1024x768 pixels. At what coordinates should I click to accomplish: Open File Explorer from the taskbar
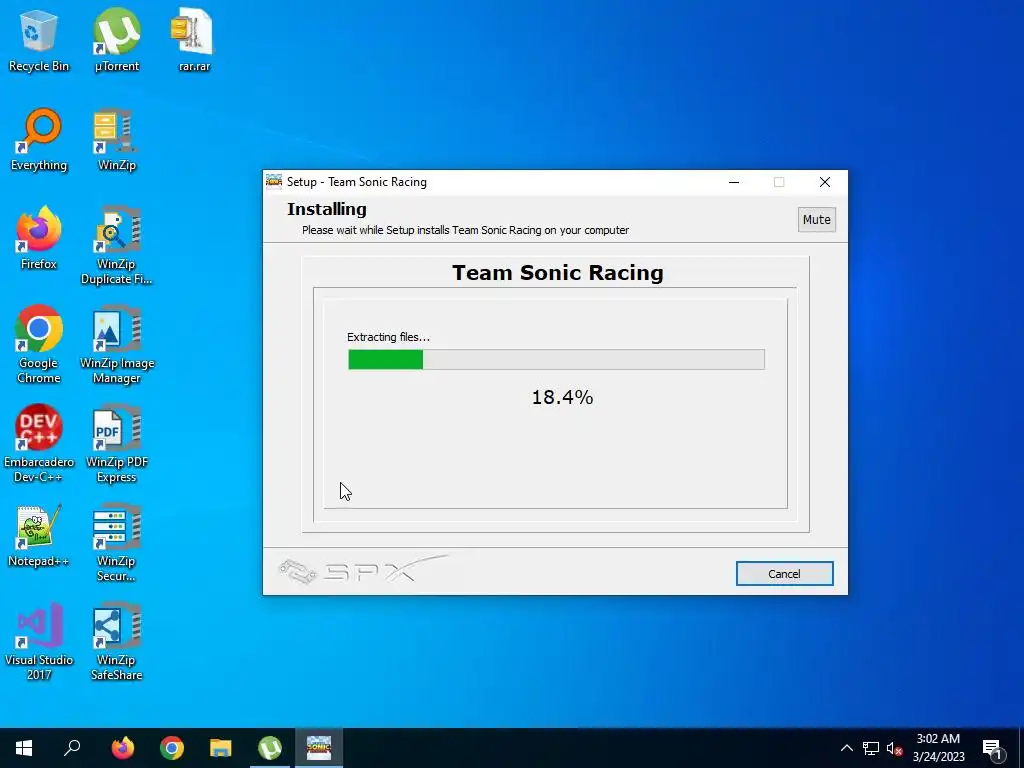point(221,748)
